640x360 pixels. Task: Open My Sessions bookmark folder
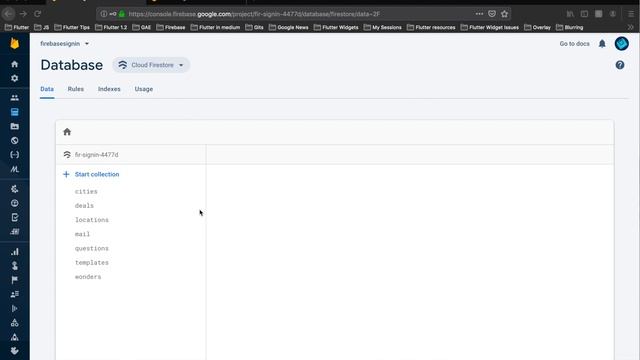(382, 27)
